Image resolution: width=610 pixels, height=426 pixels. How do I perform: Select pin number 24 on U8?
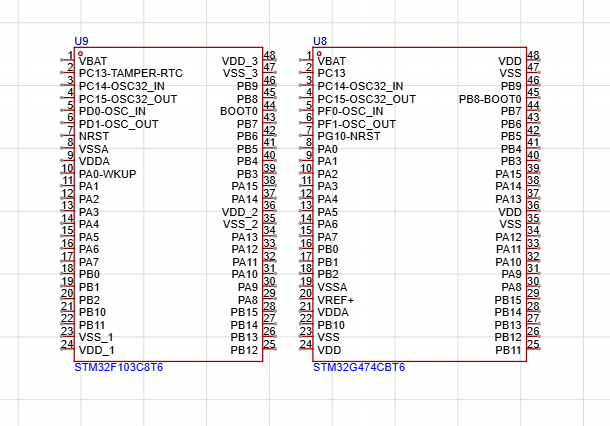[306, 344]
